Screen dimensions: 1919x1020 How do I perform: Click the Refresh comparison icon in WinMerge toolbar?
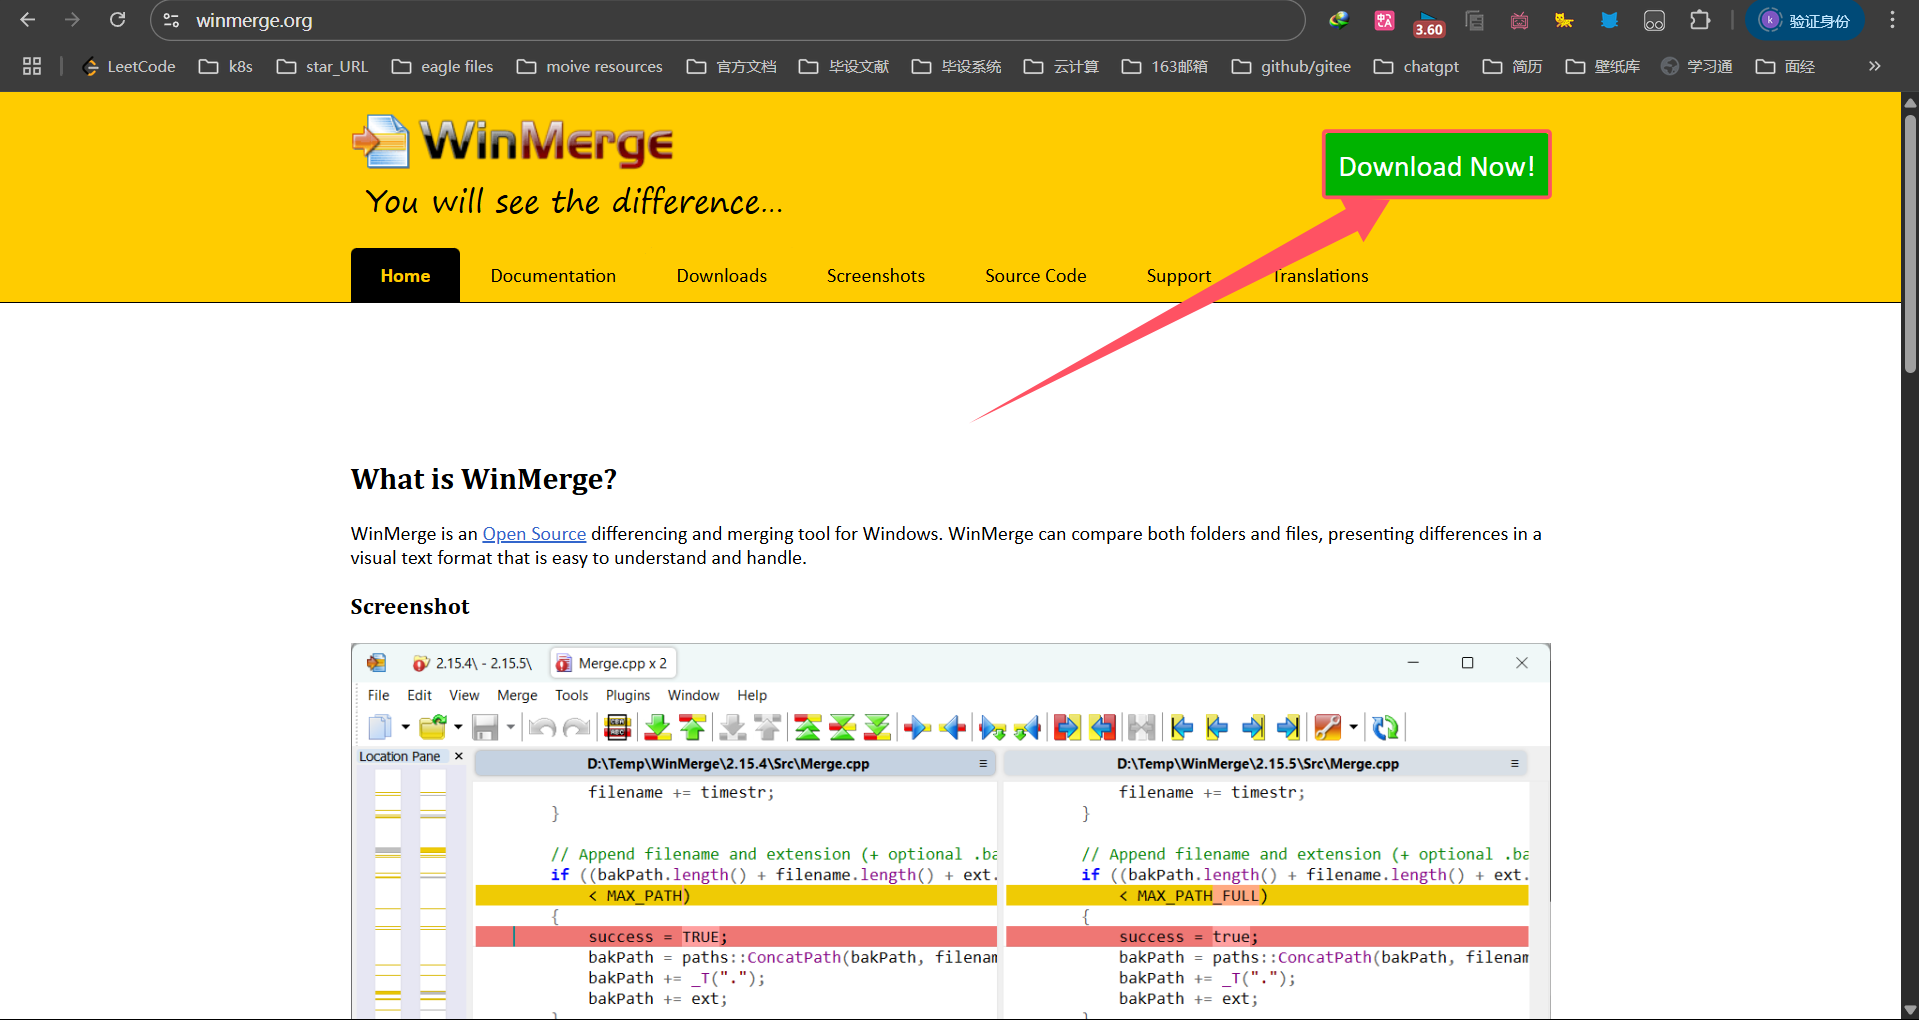[1386, 727]
